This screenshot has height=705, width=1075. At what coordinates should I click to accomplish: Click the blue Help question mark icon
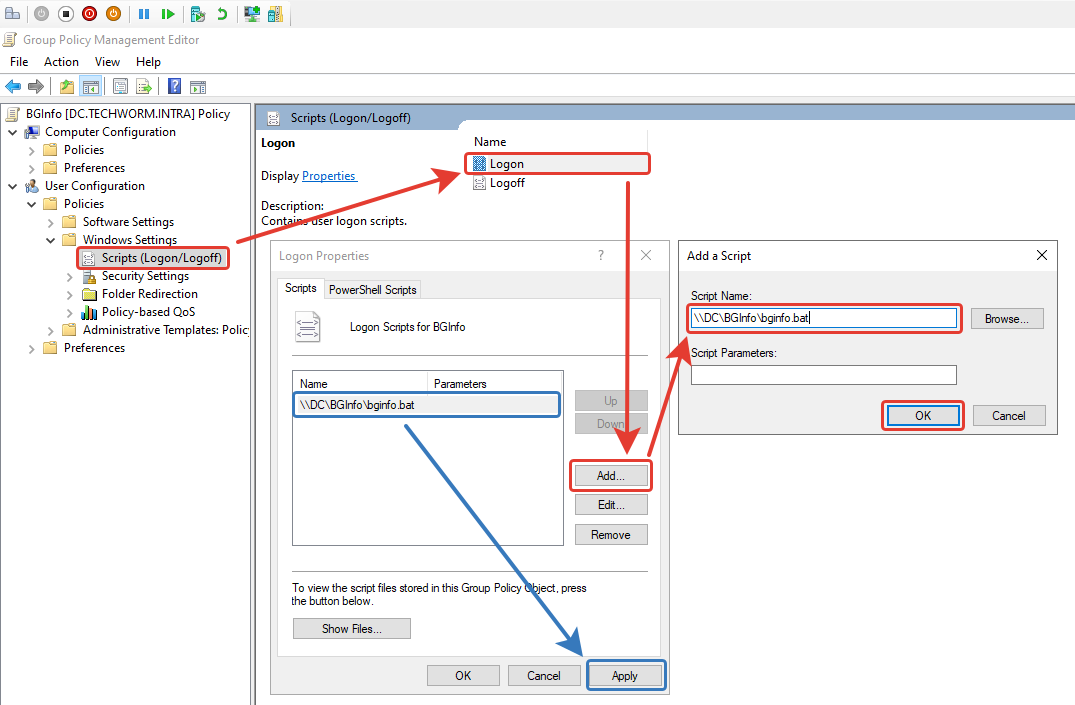tap(174, 87)
